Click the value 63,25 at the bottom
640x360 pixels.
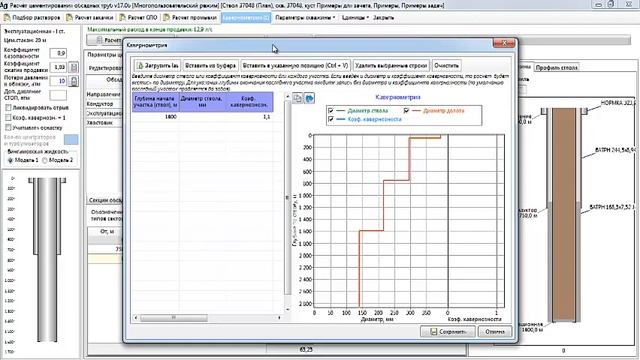click(306, 350)
